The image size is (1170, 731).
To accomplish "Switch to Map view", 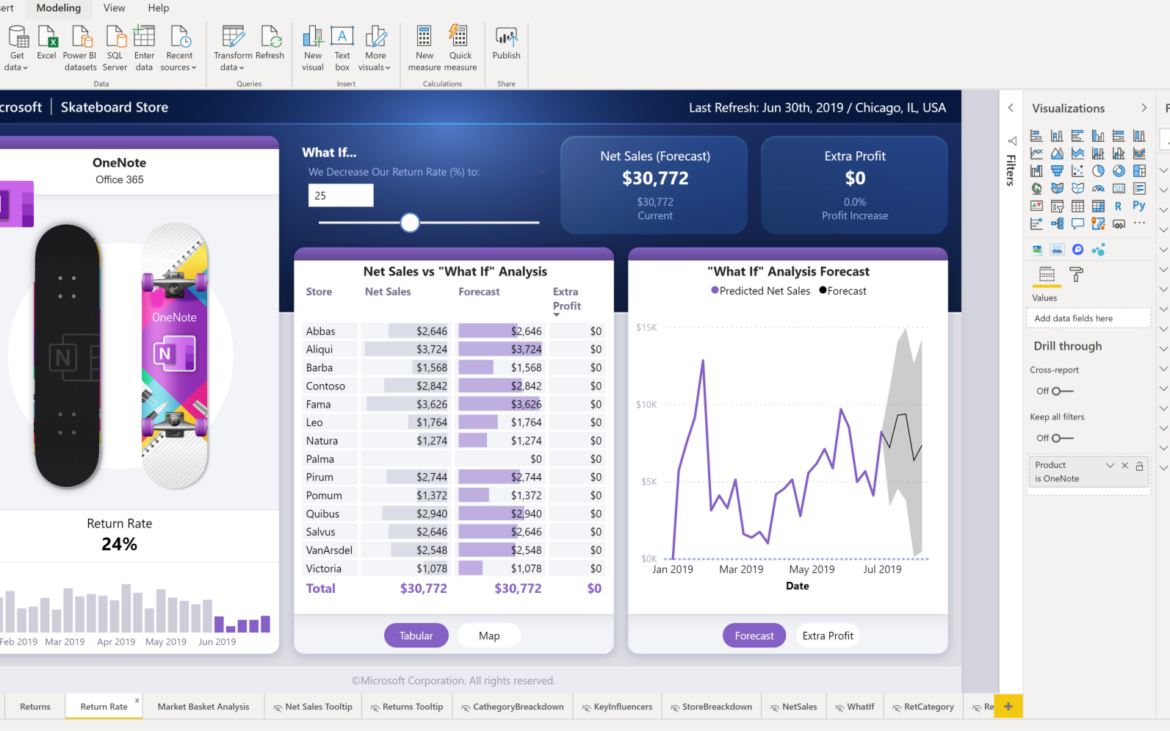I will 489,636.
